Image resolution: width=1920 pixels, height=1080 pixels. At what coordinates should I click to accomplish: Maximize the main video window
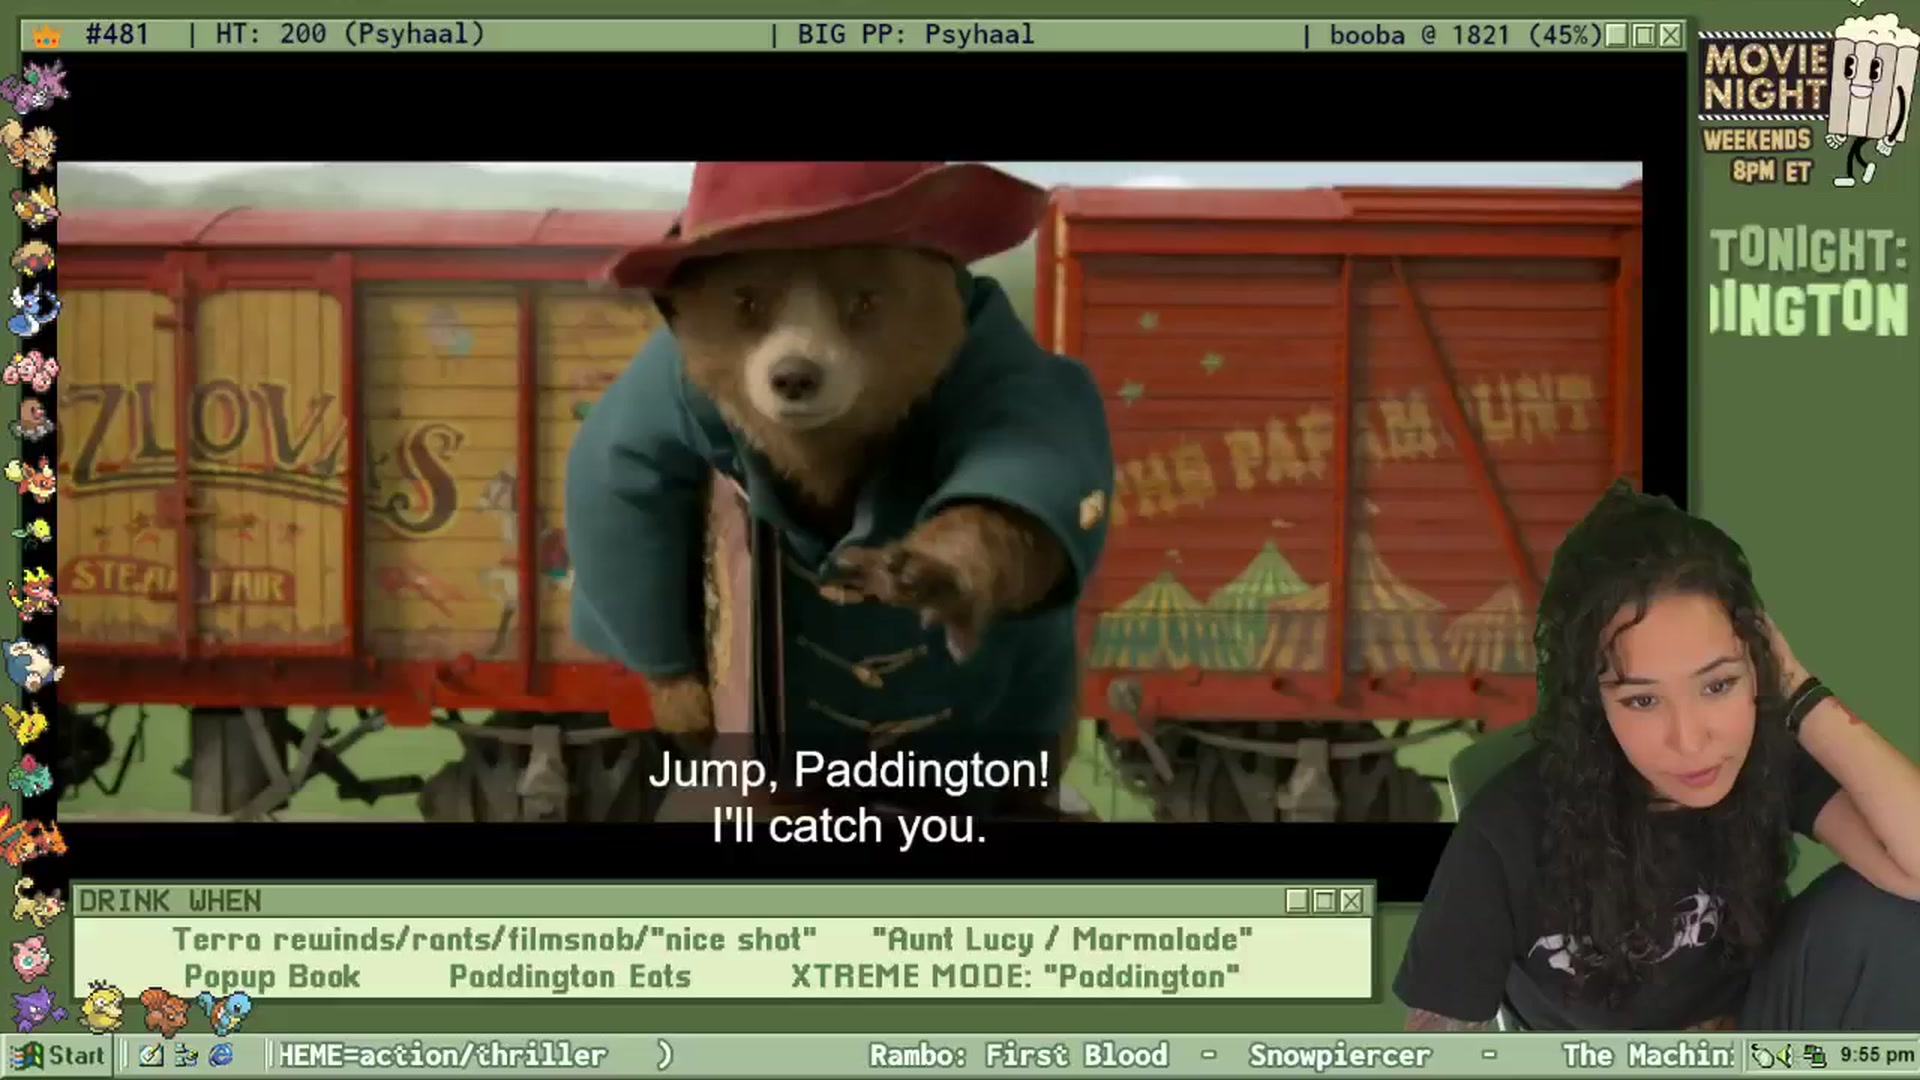click(1643, 35)
